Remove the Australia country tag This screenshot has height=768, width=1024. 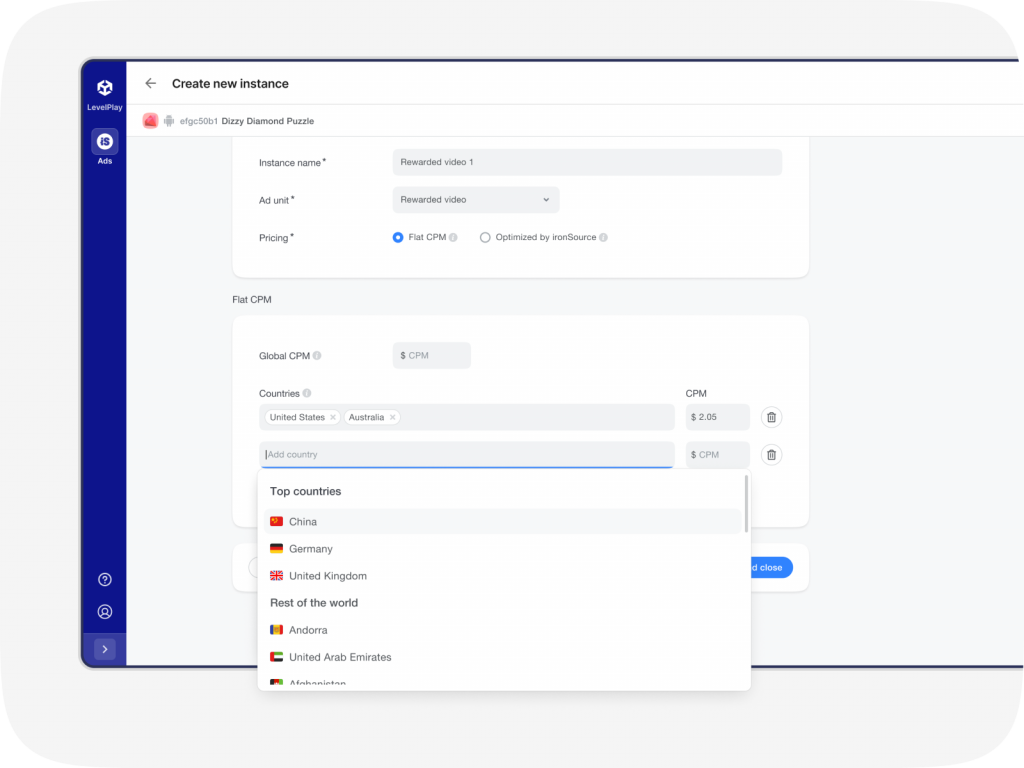[393, 418]
